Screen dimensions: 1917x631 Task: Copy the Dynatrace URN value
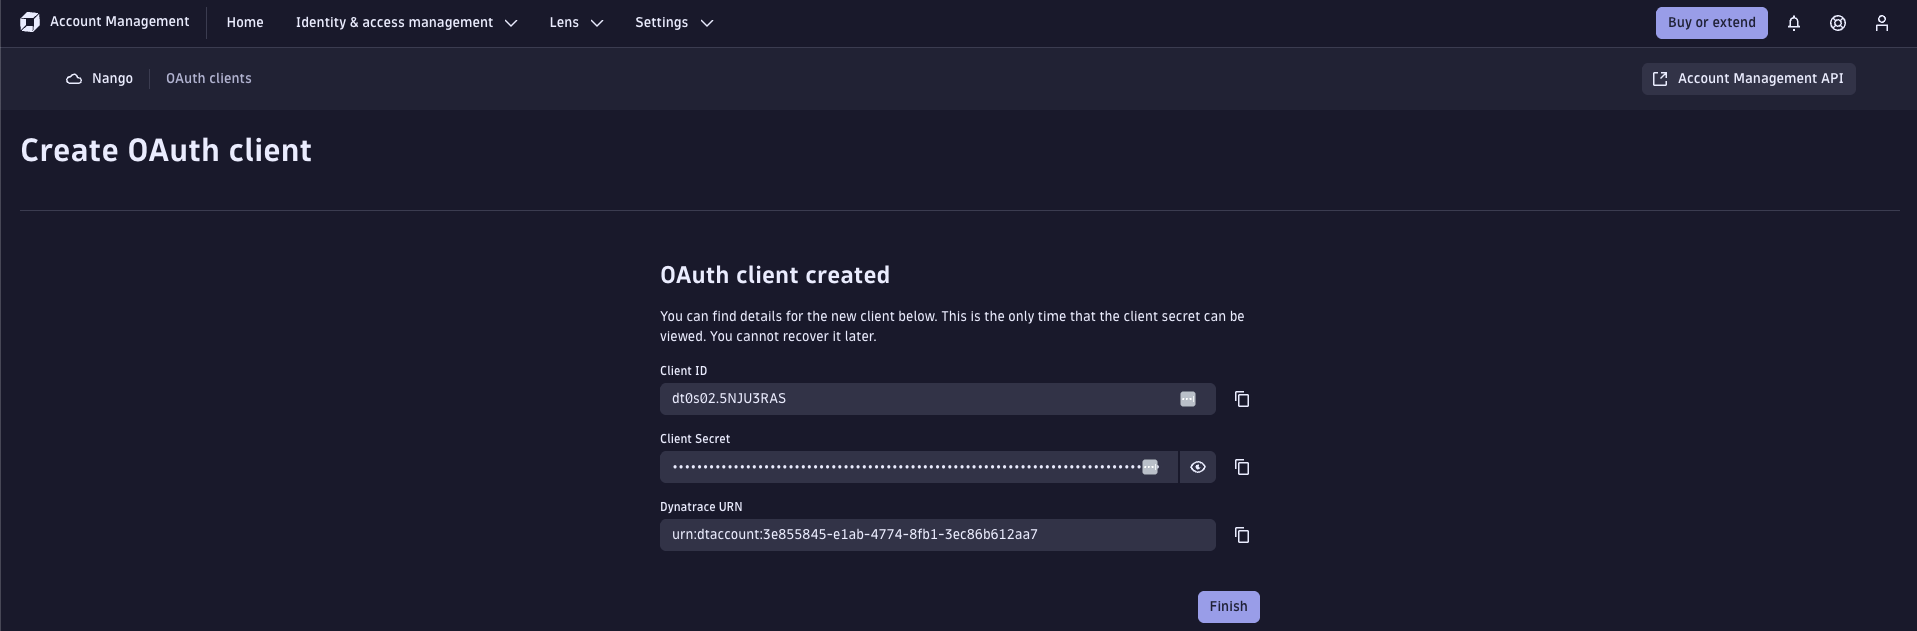pos(1242,535)
